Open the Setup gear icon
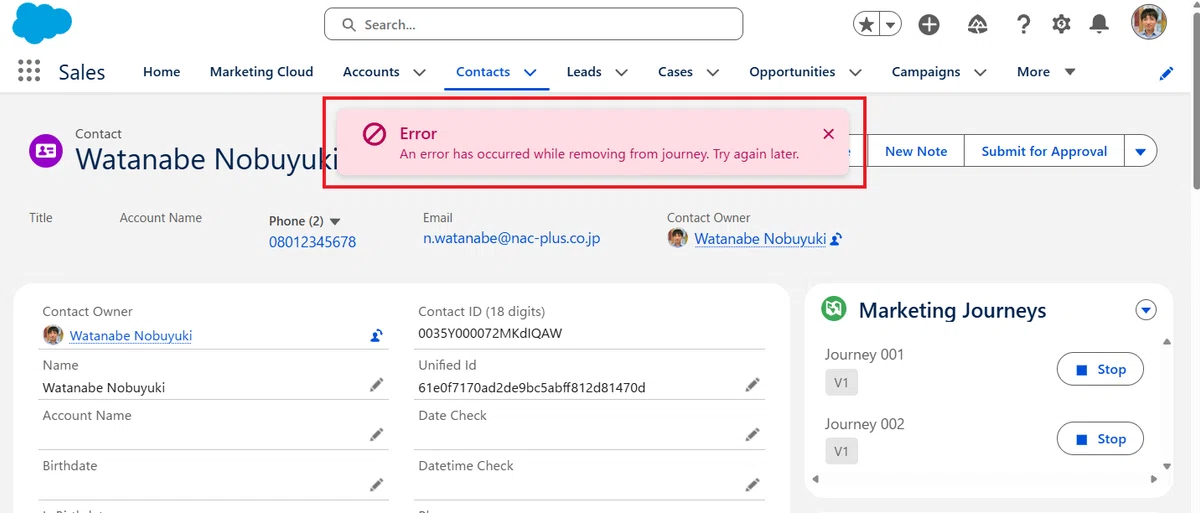This screenshot has height=513, width=1200. (x=1061, y=24)
